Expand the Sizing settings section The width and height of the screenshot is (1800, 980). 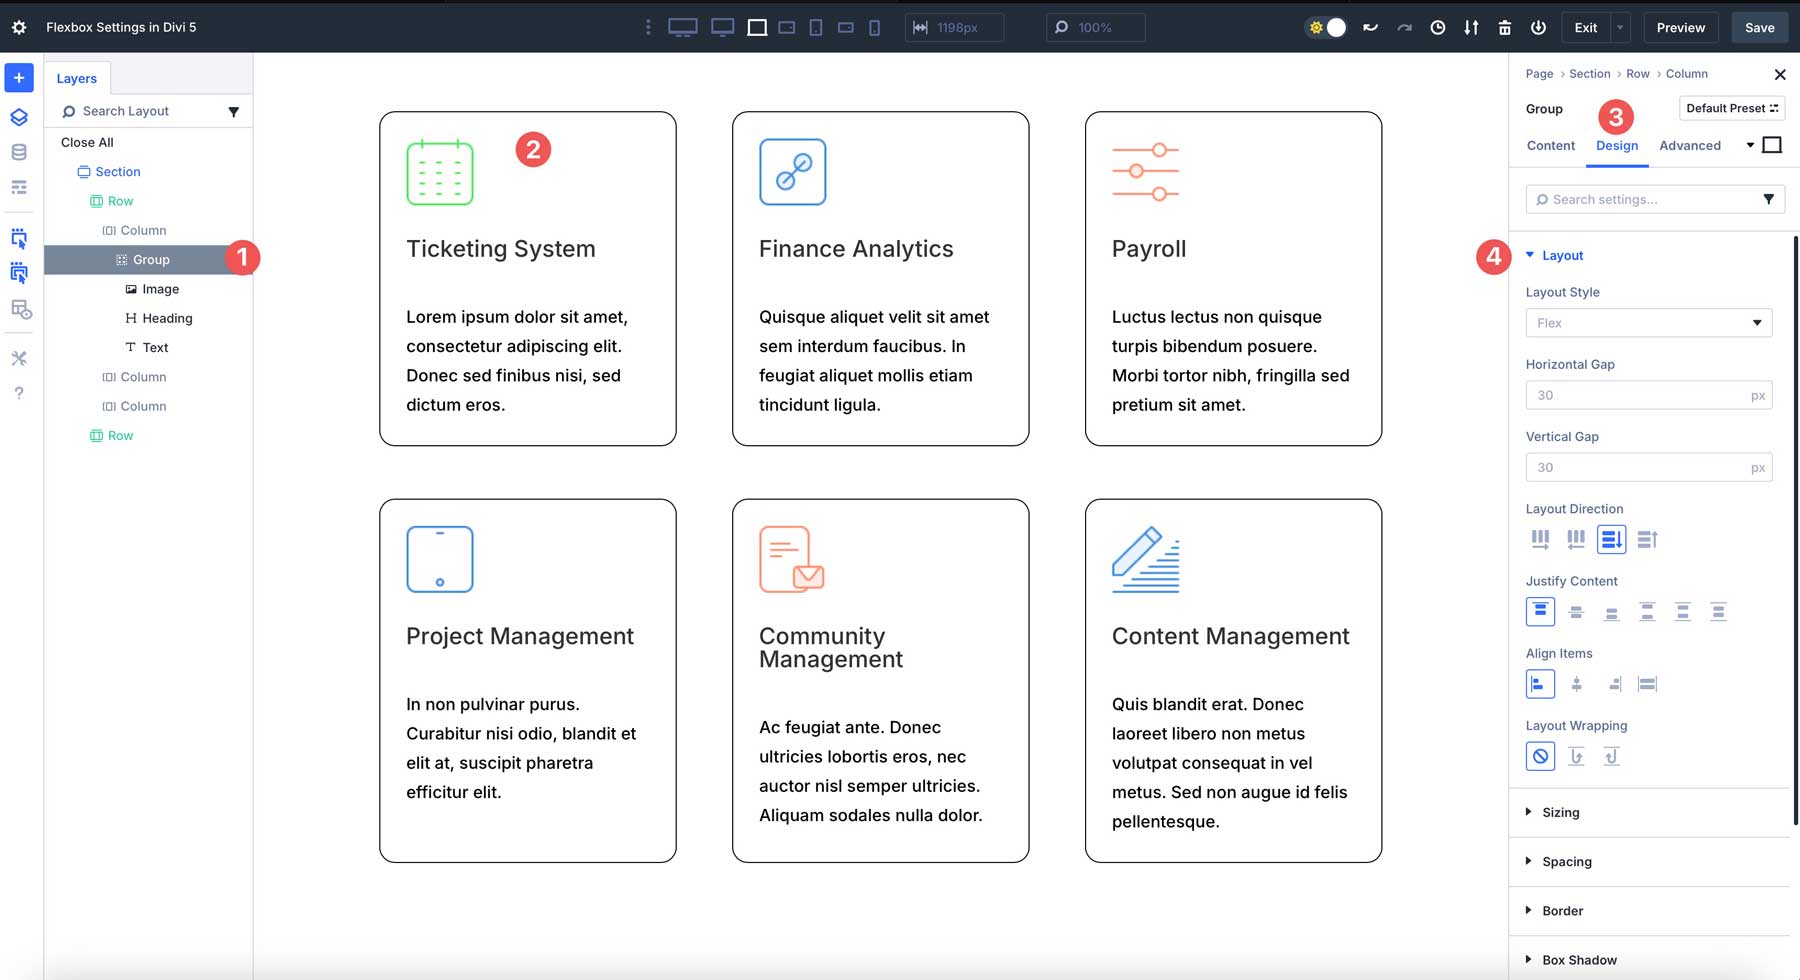click(x=1560, y=812)
